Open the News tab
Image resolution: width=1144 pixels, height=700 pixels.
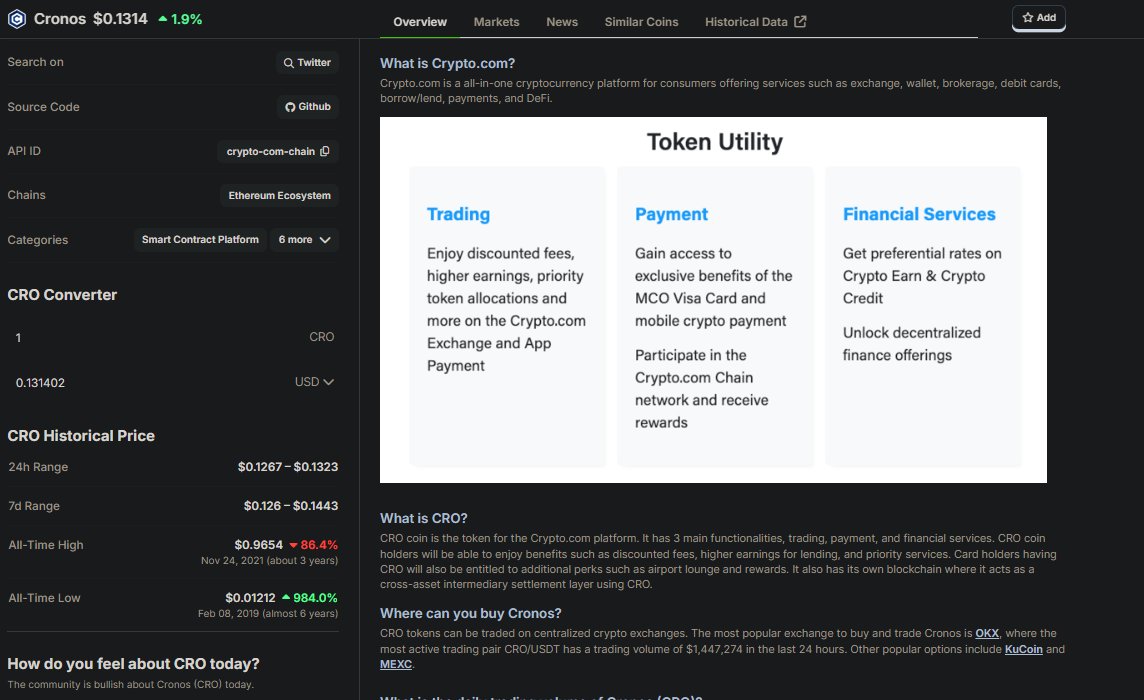click(x=562, y=22)
